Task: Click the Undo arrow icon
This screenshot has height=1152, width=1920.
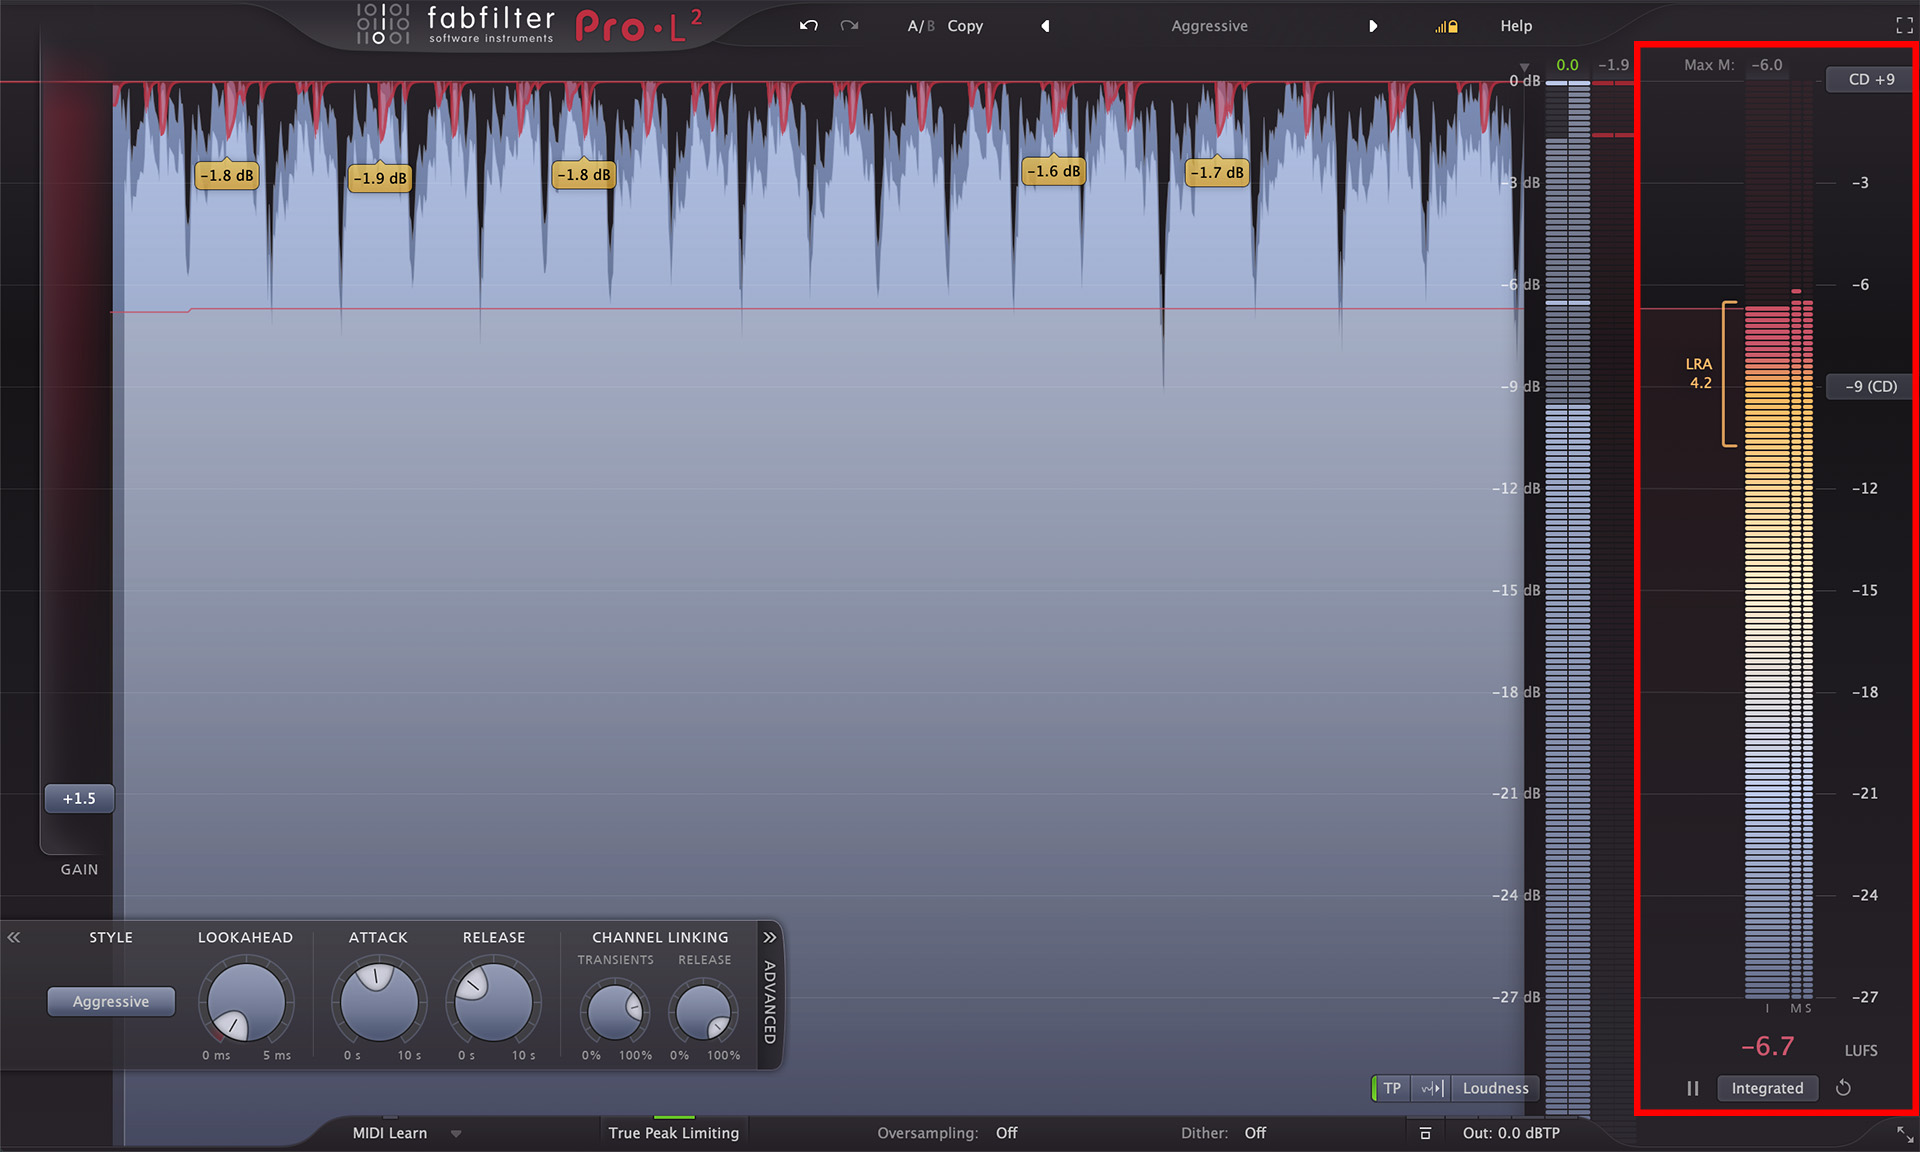Action: [808, 26]
